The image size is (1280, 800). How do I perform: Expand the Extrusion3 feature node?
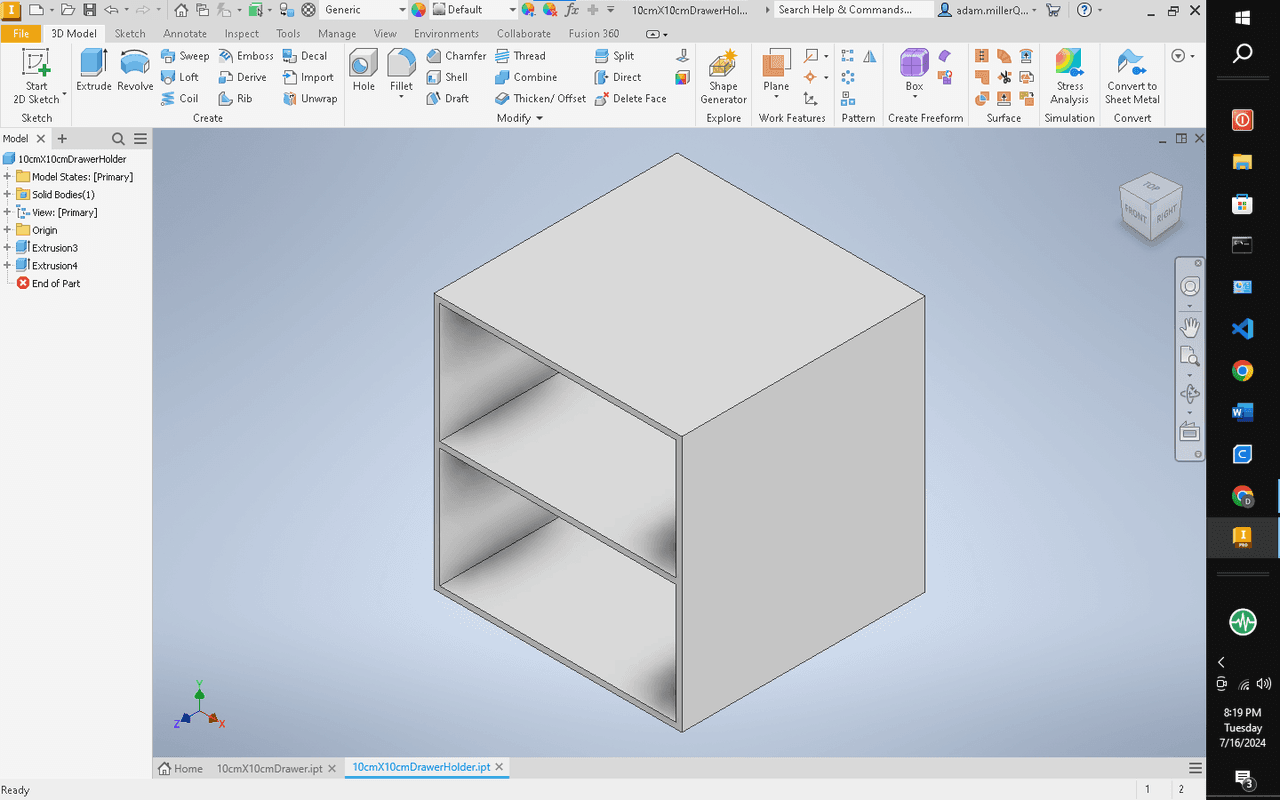coord(8,248)
